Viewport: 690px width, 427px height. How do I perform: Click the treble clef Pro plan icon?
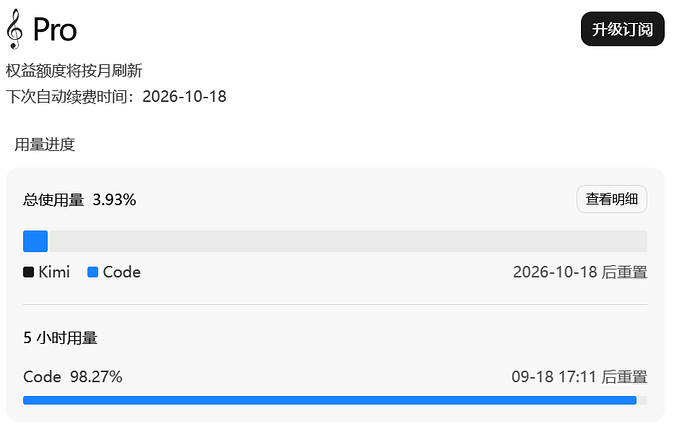pyautogui.click(x=15, y=29)
